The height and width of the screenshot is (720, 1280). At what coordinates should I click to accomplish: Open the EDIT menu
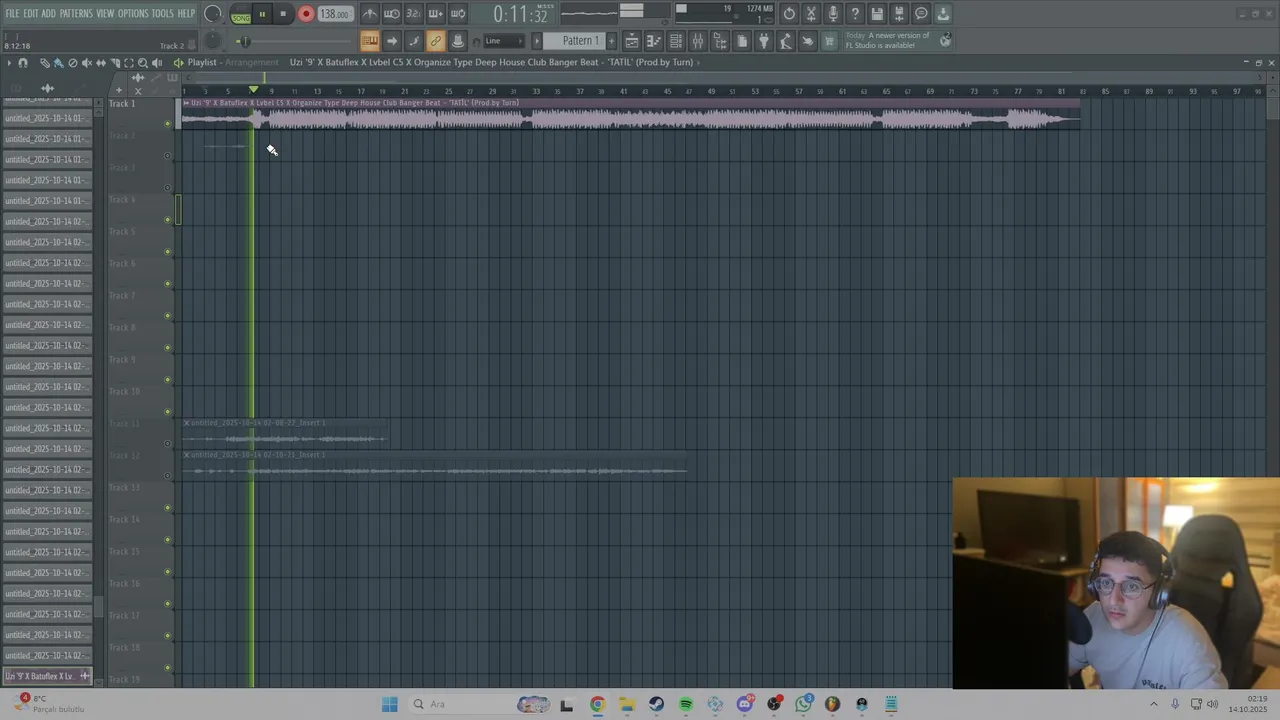(31, 14)
